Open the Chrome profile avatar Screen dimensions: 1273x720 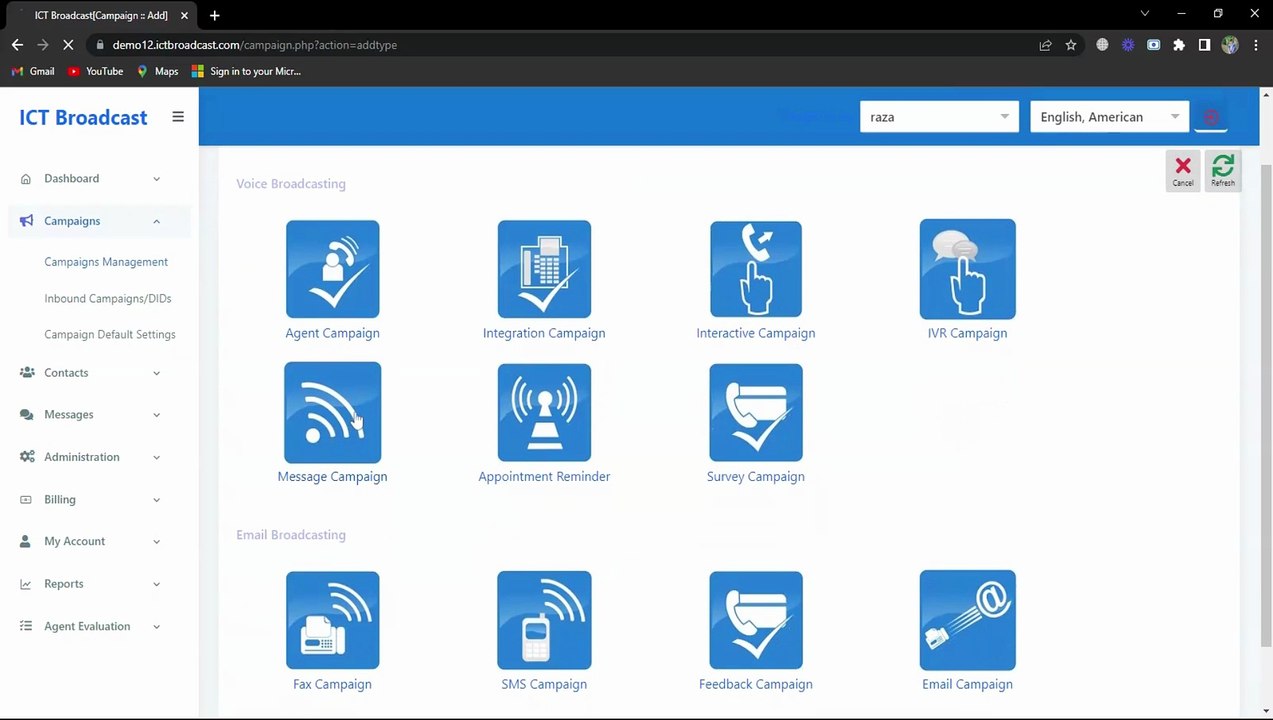(x=1230, y=45)
